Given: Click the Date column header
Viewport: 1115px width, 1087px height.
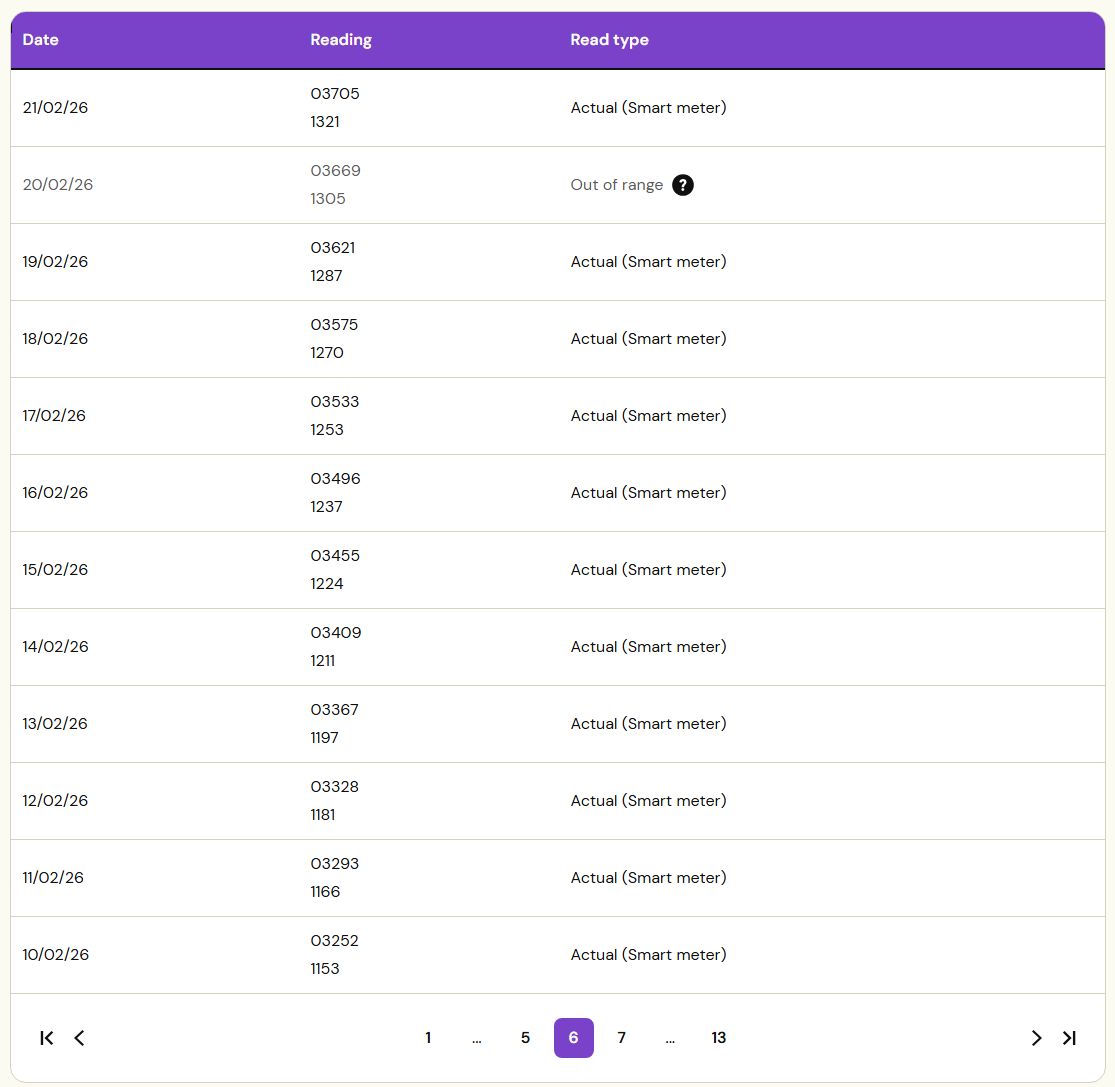Looking at the screenshot, I should pos(41,40).
